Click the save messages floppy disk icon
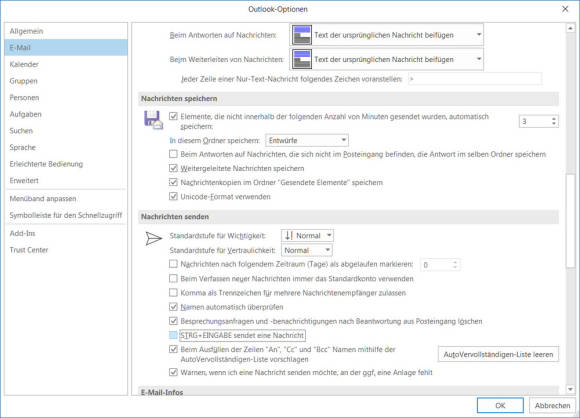The height and width of the screenshot is (418, 580). tap(153, 120)
